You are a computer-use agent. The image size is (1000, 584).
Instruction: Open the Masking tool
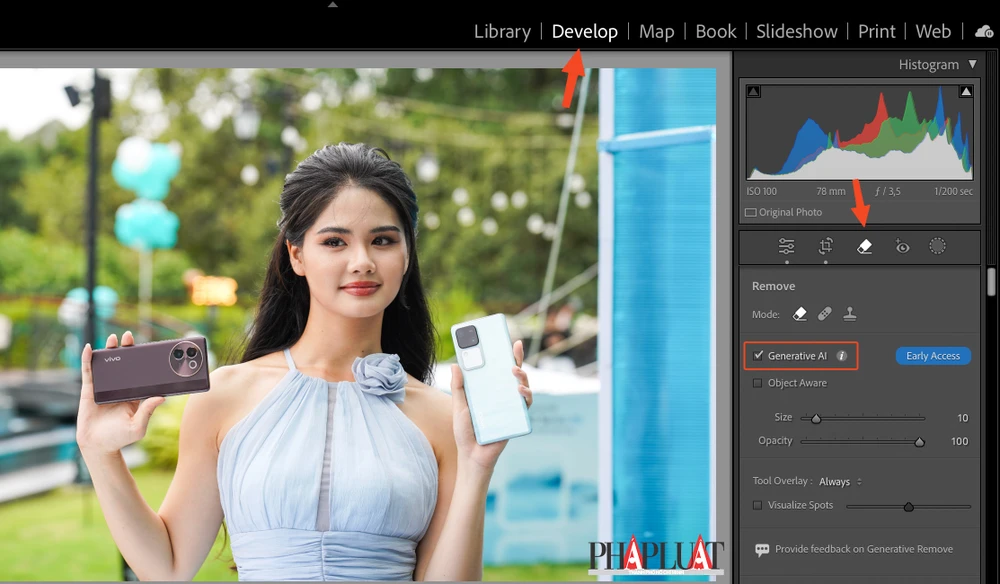937,246
